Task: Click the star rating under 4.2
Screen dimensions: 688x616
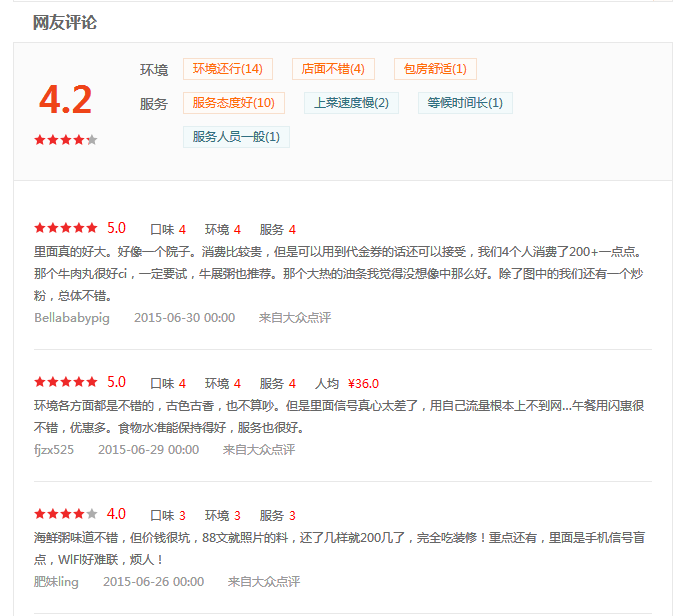Action: coord(65,140)
